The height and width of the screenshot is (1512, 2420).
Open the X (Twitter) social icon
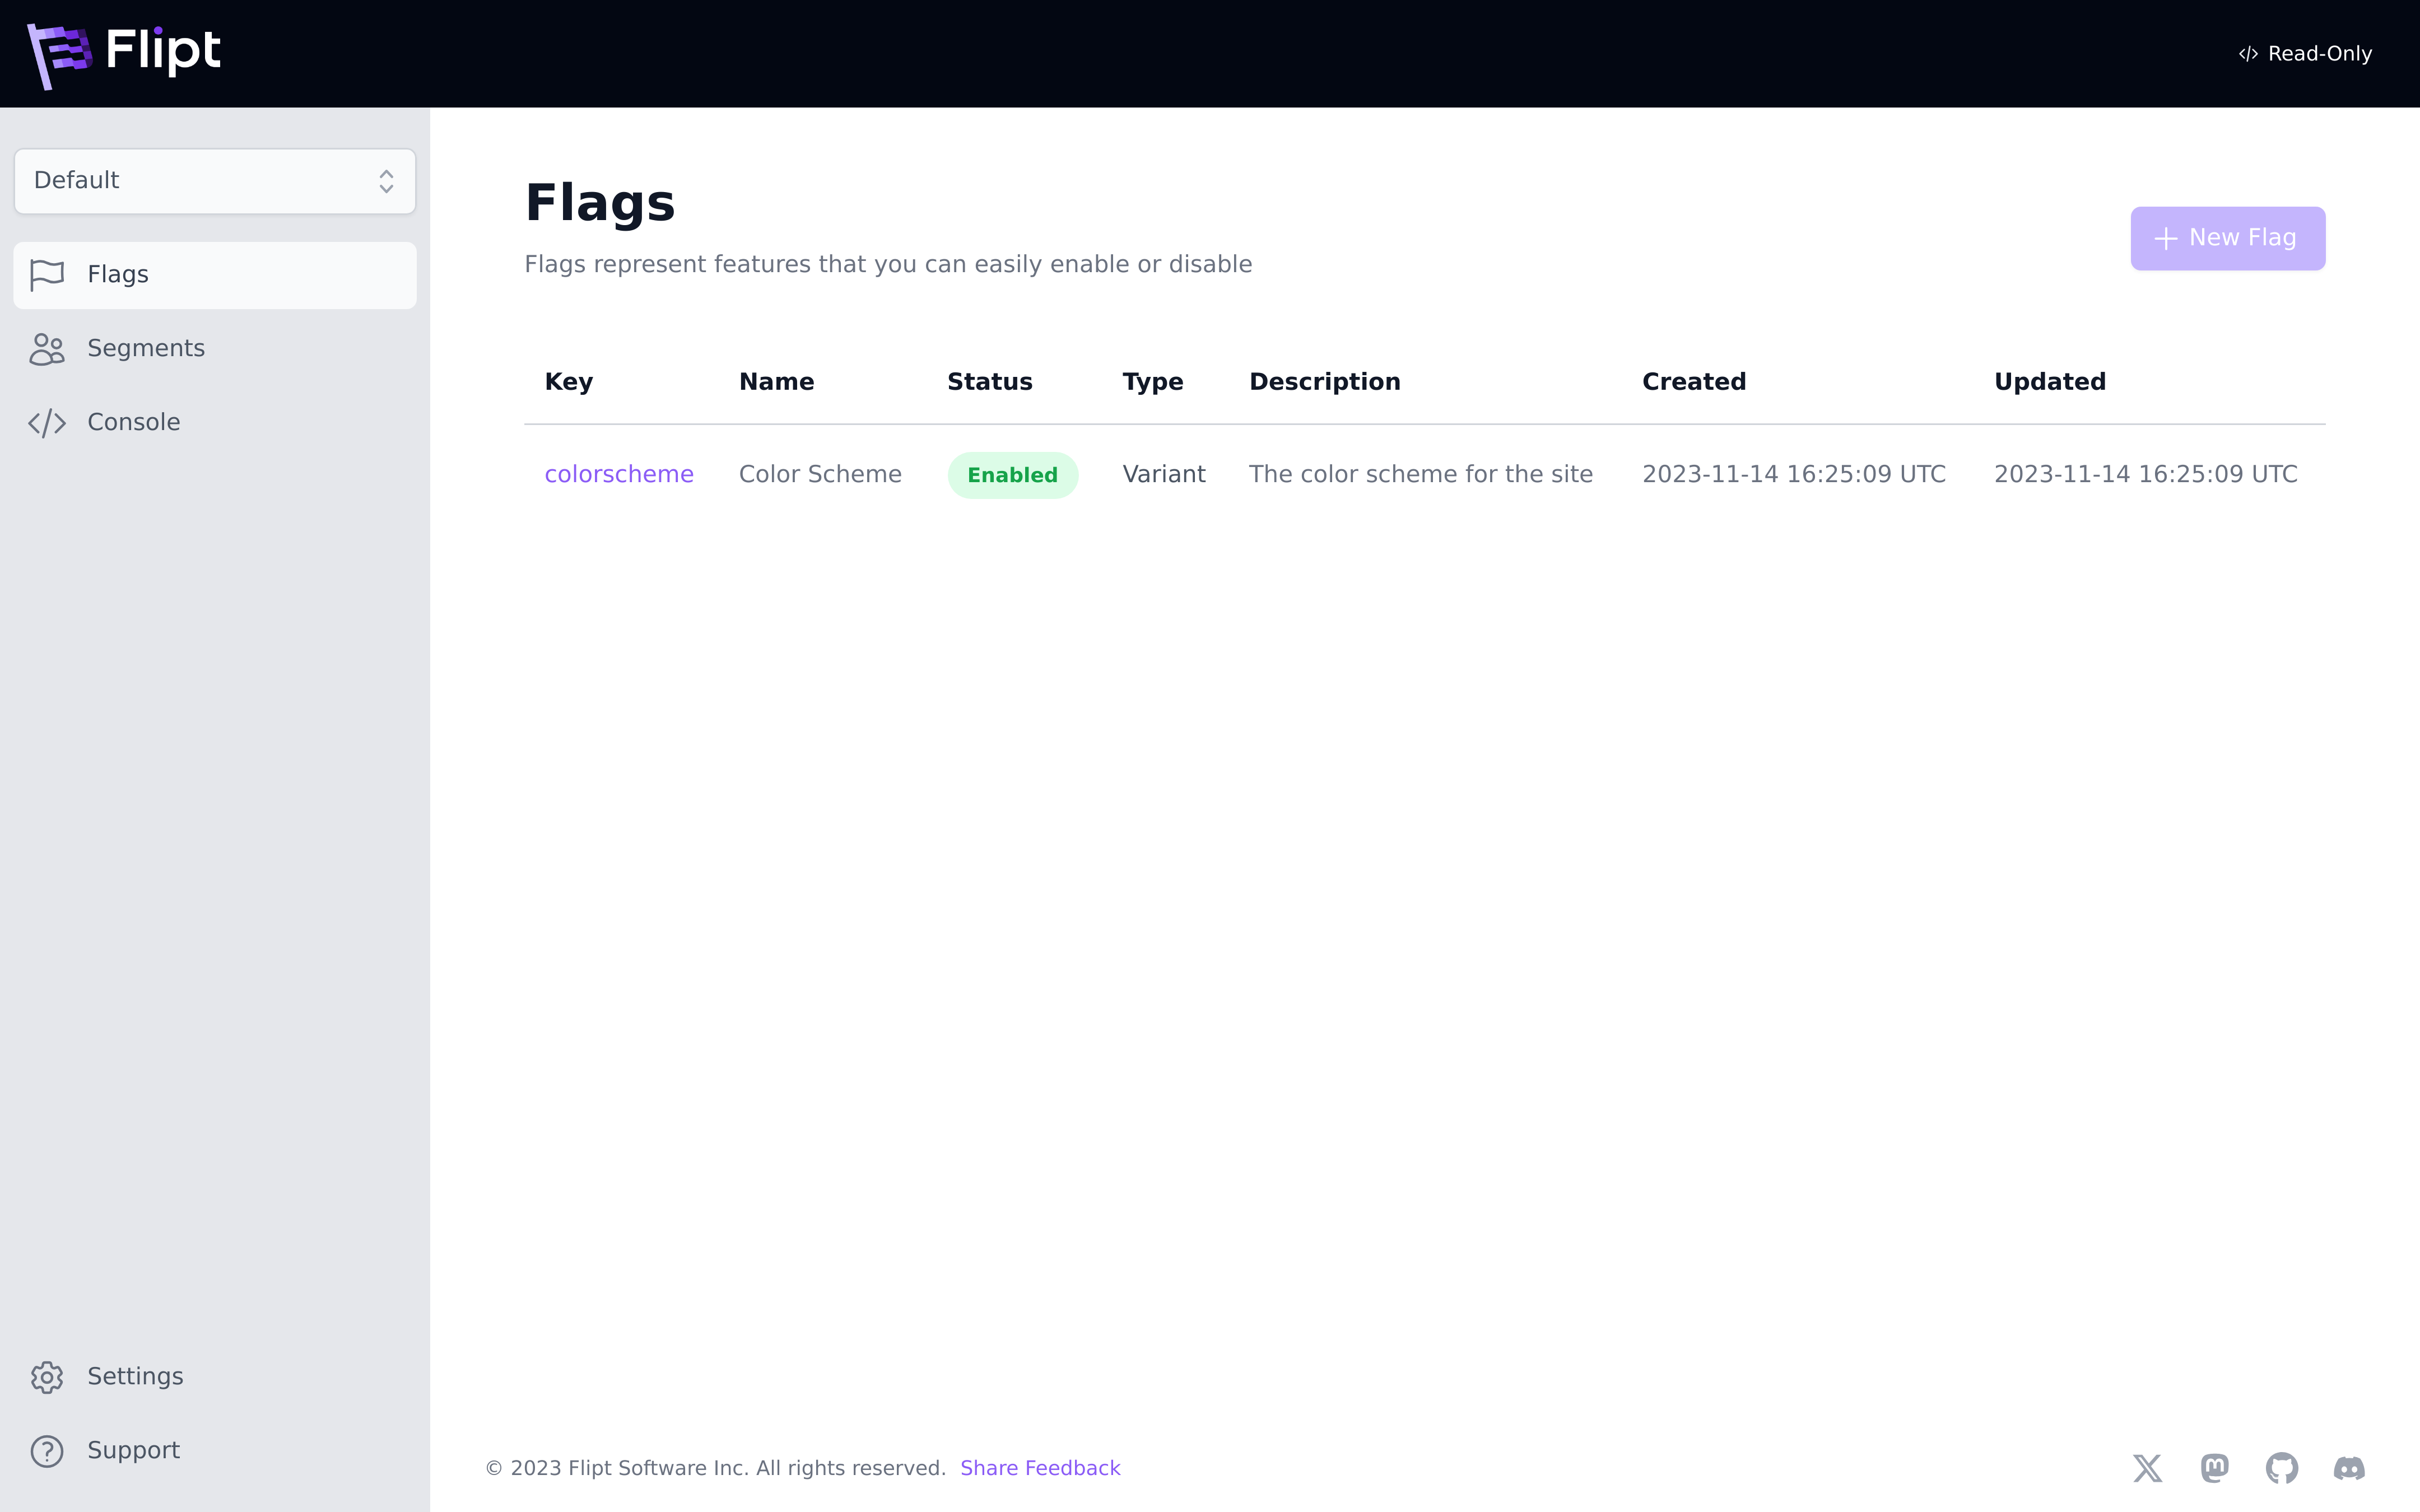coord(2147,1468)
